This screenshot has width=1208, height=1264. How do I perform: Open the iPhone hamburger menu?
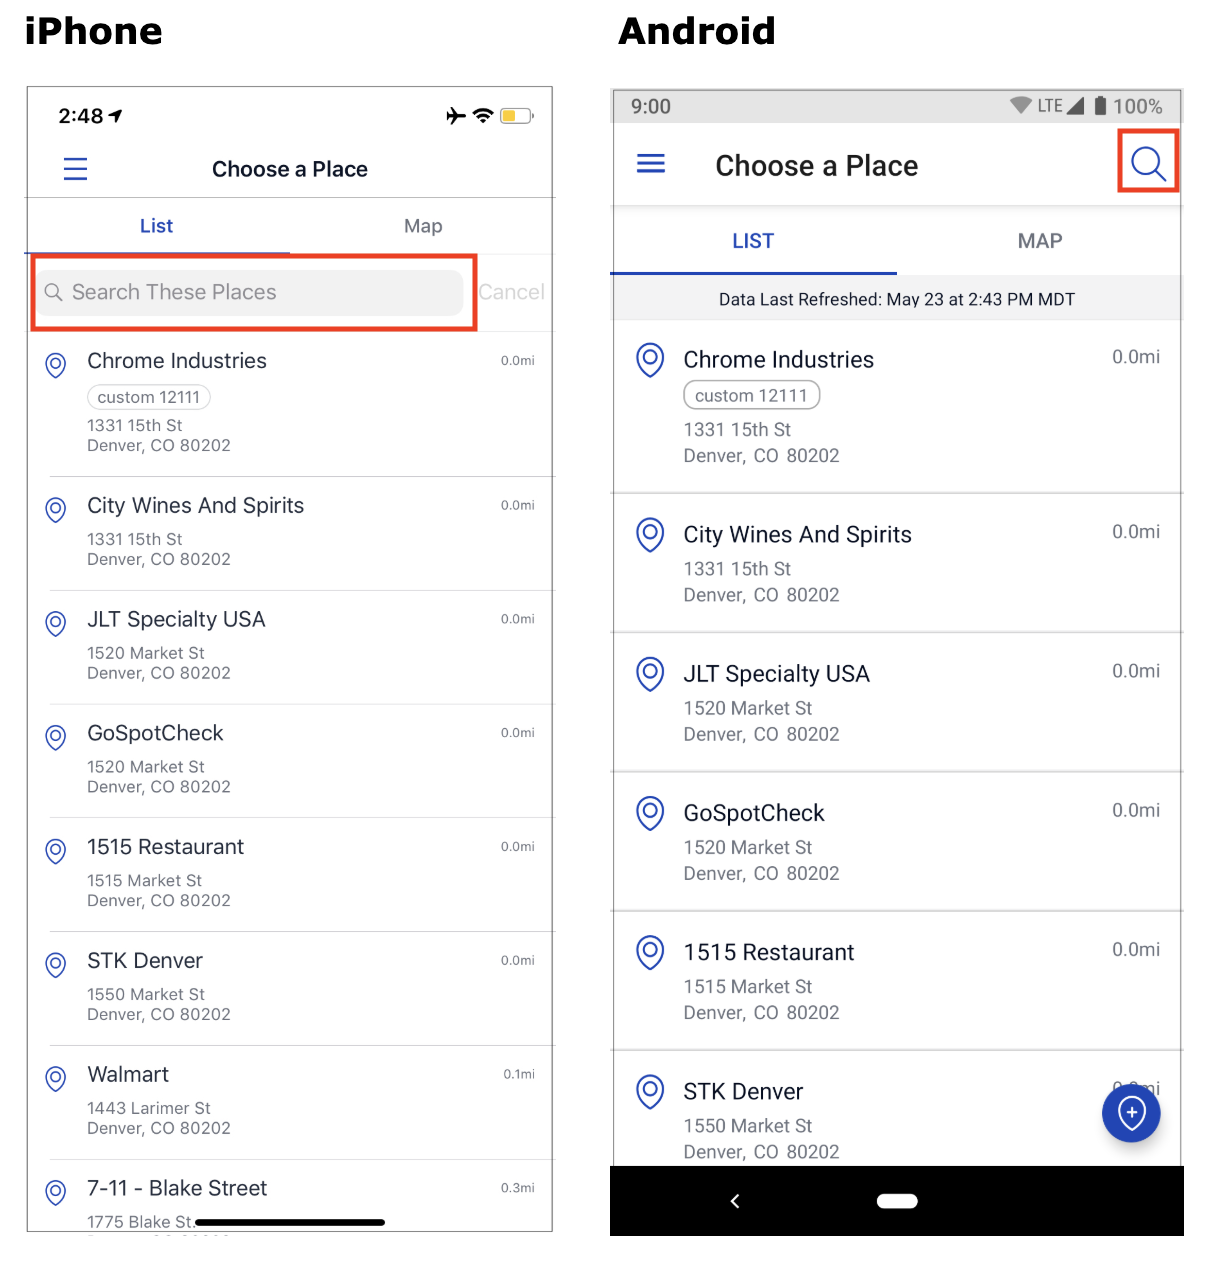click(x=75, y=169)
